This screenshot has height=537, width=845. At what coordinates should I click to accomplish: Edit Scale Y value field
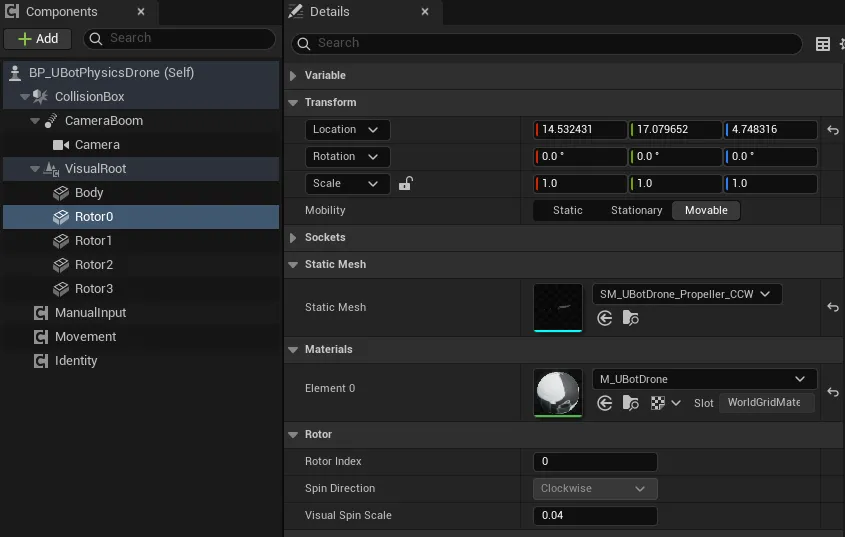[675, 183]
